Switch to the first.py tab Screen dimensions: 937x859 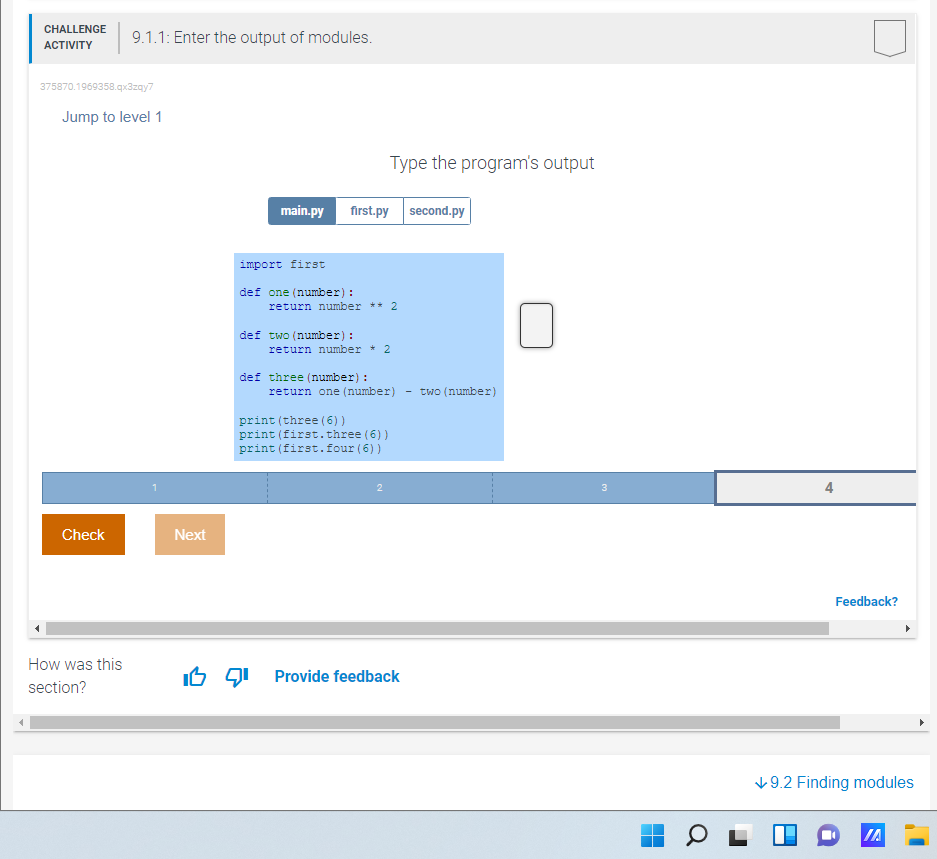coord(369,210)
